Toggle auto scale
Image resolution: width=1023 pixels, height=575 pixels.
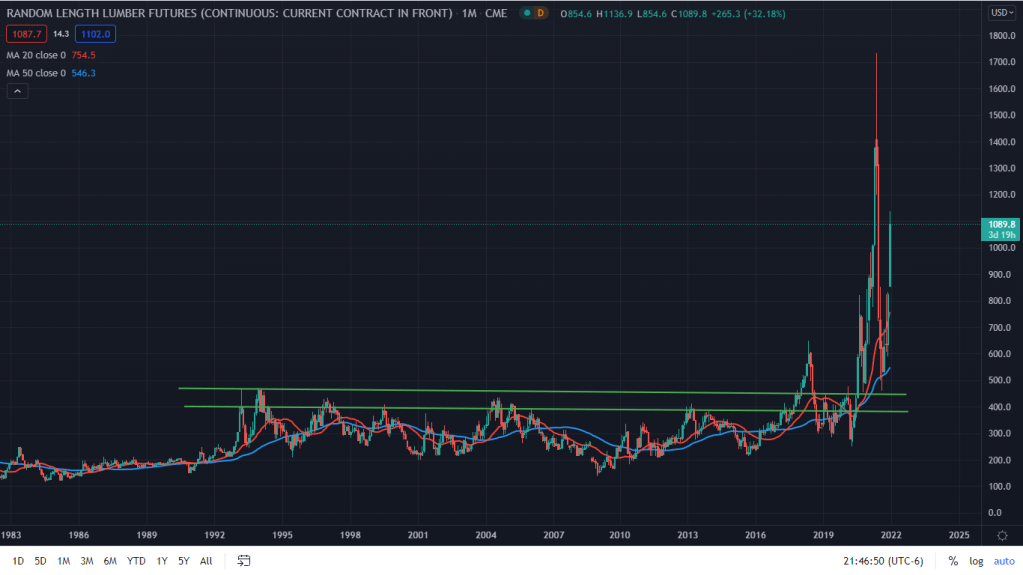(1003, 561)
